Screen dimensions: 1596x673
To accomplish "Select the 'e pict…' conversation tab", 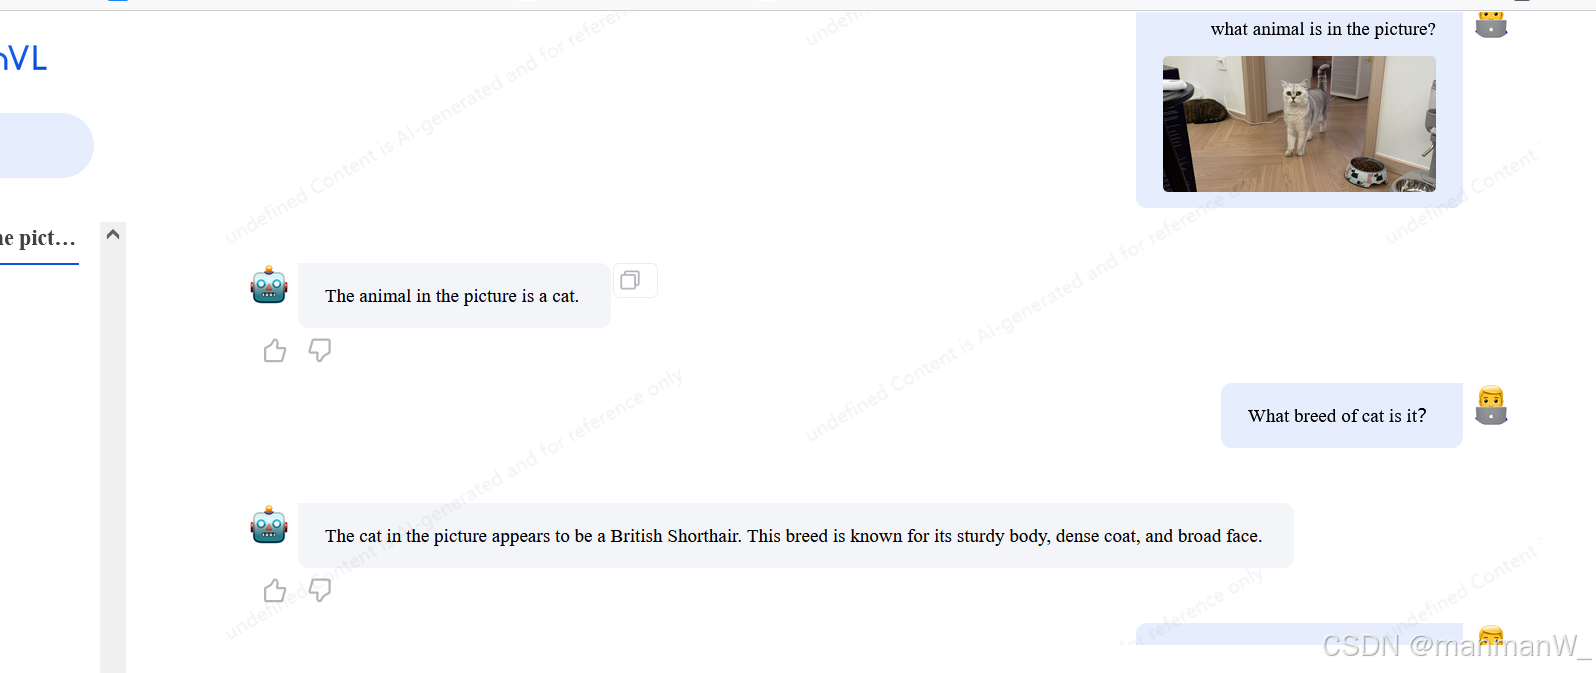I will tap(38, 240).
